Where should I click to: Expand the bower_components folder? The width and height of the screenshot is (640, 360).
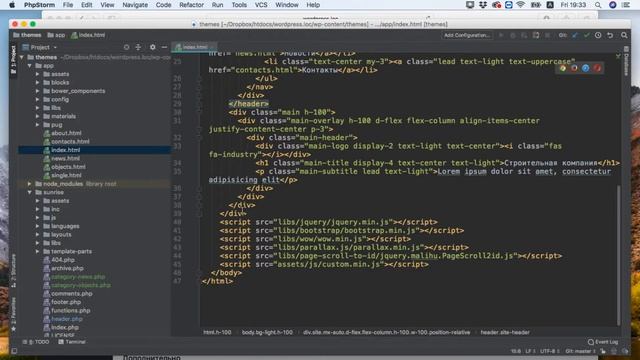pos(38,91)
